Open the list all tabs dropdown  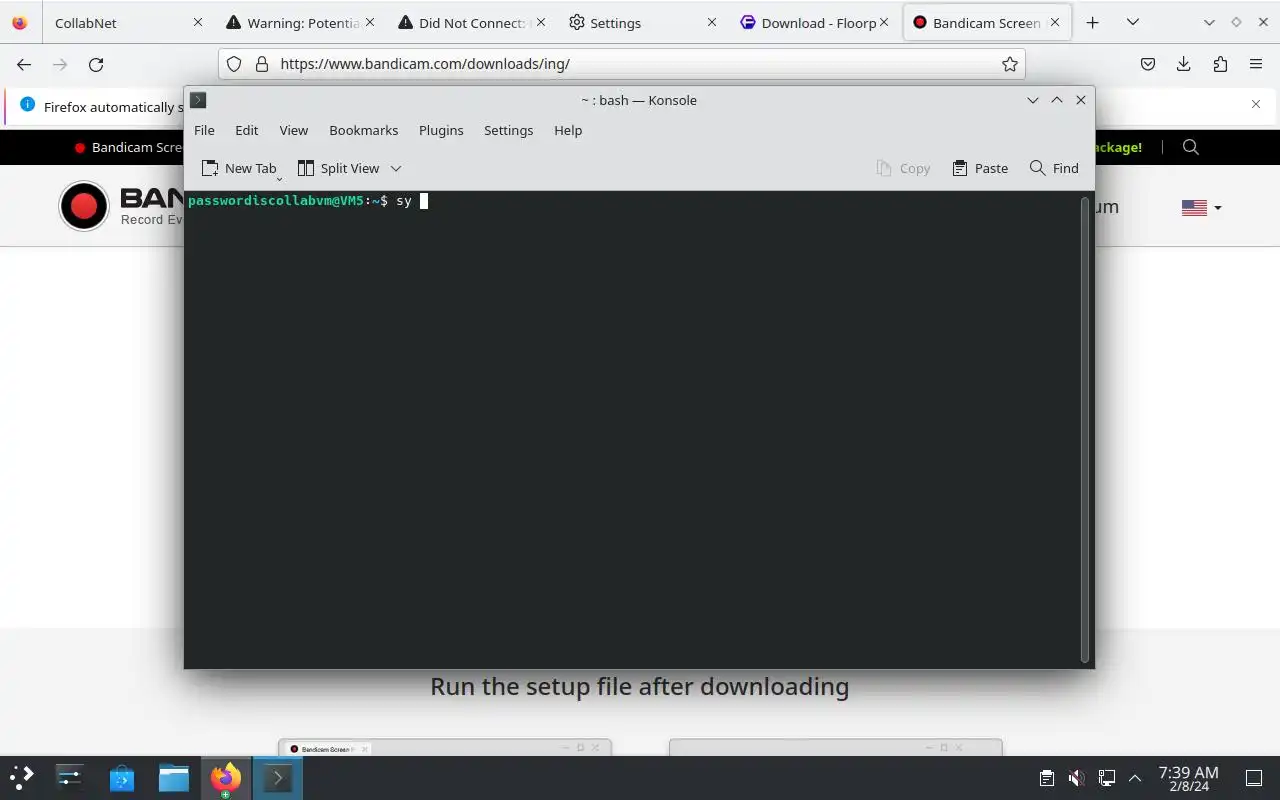[1132, 22]
